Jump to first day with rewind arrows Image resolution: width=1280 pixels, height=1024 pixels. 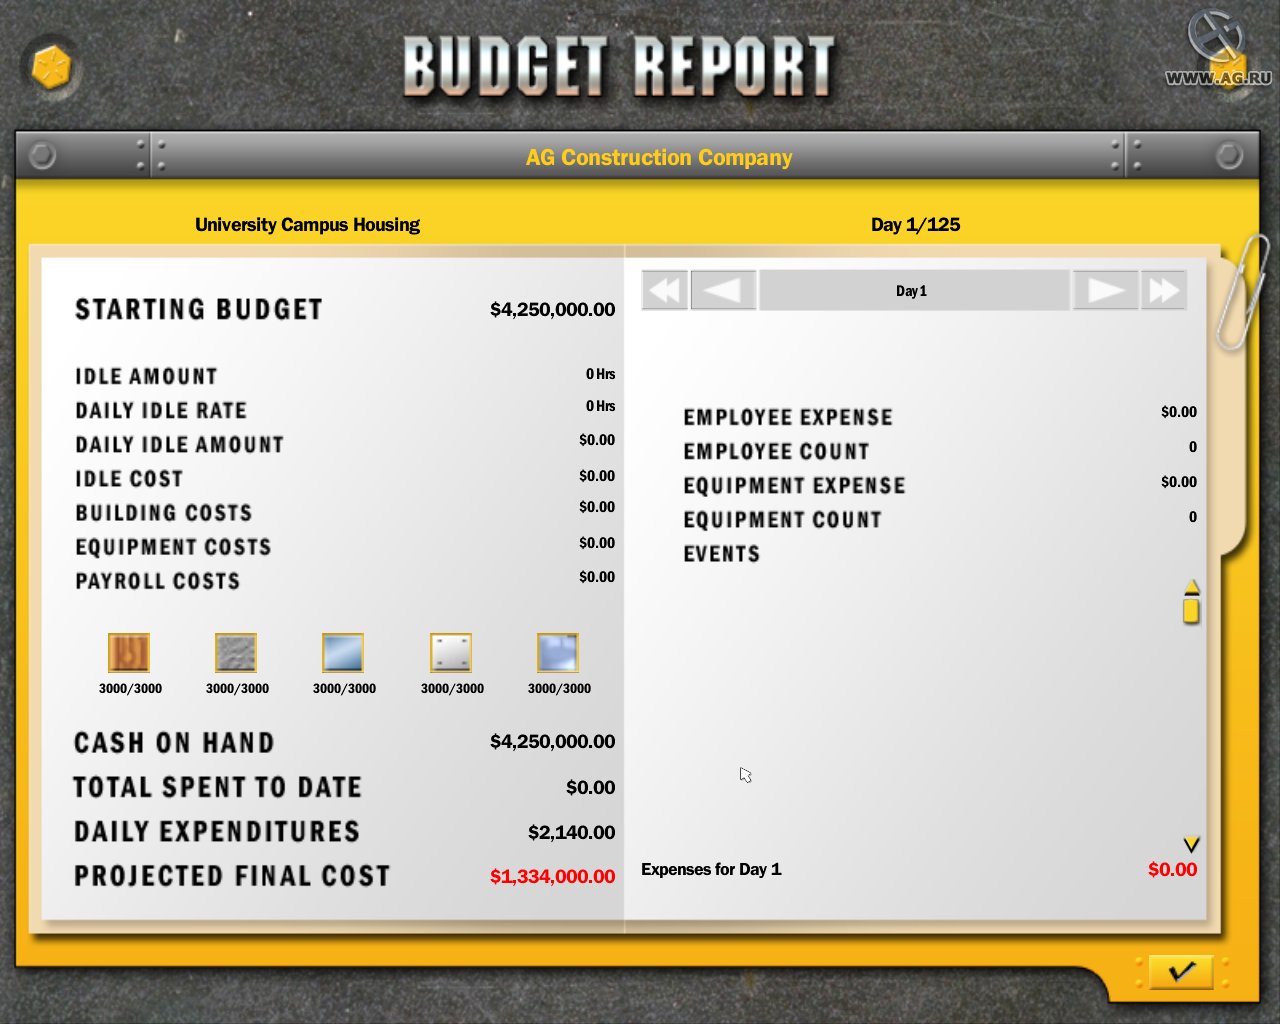(x=664, y=291)
